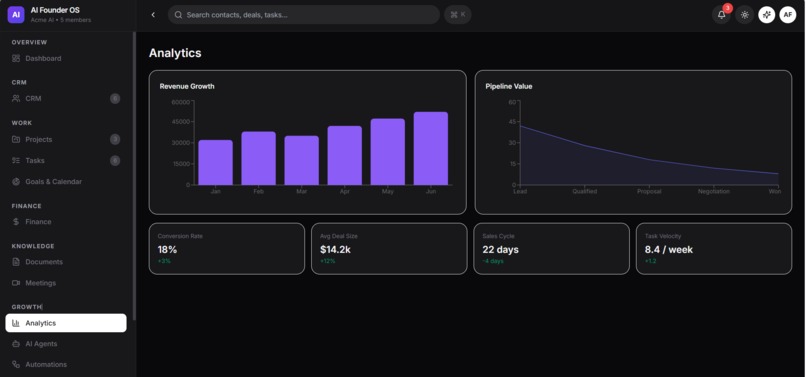806x377 pixels.
Task: Click the Tasks checklist icon
Action: pyautogui.click(x=16, y=160)
